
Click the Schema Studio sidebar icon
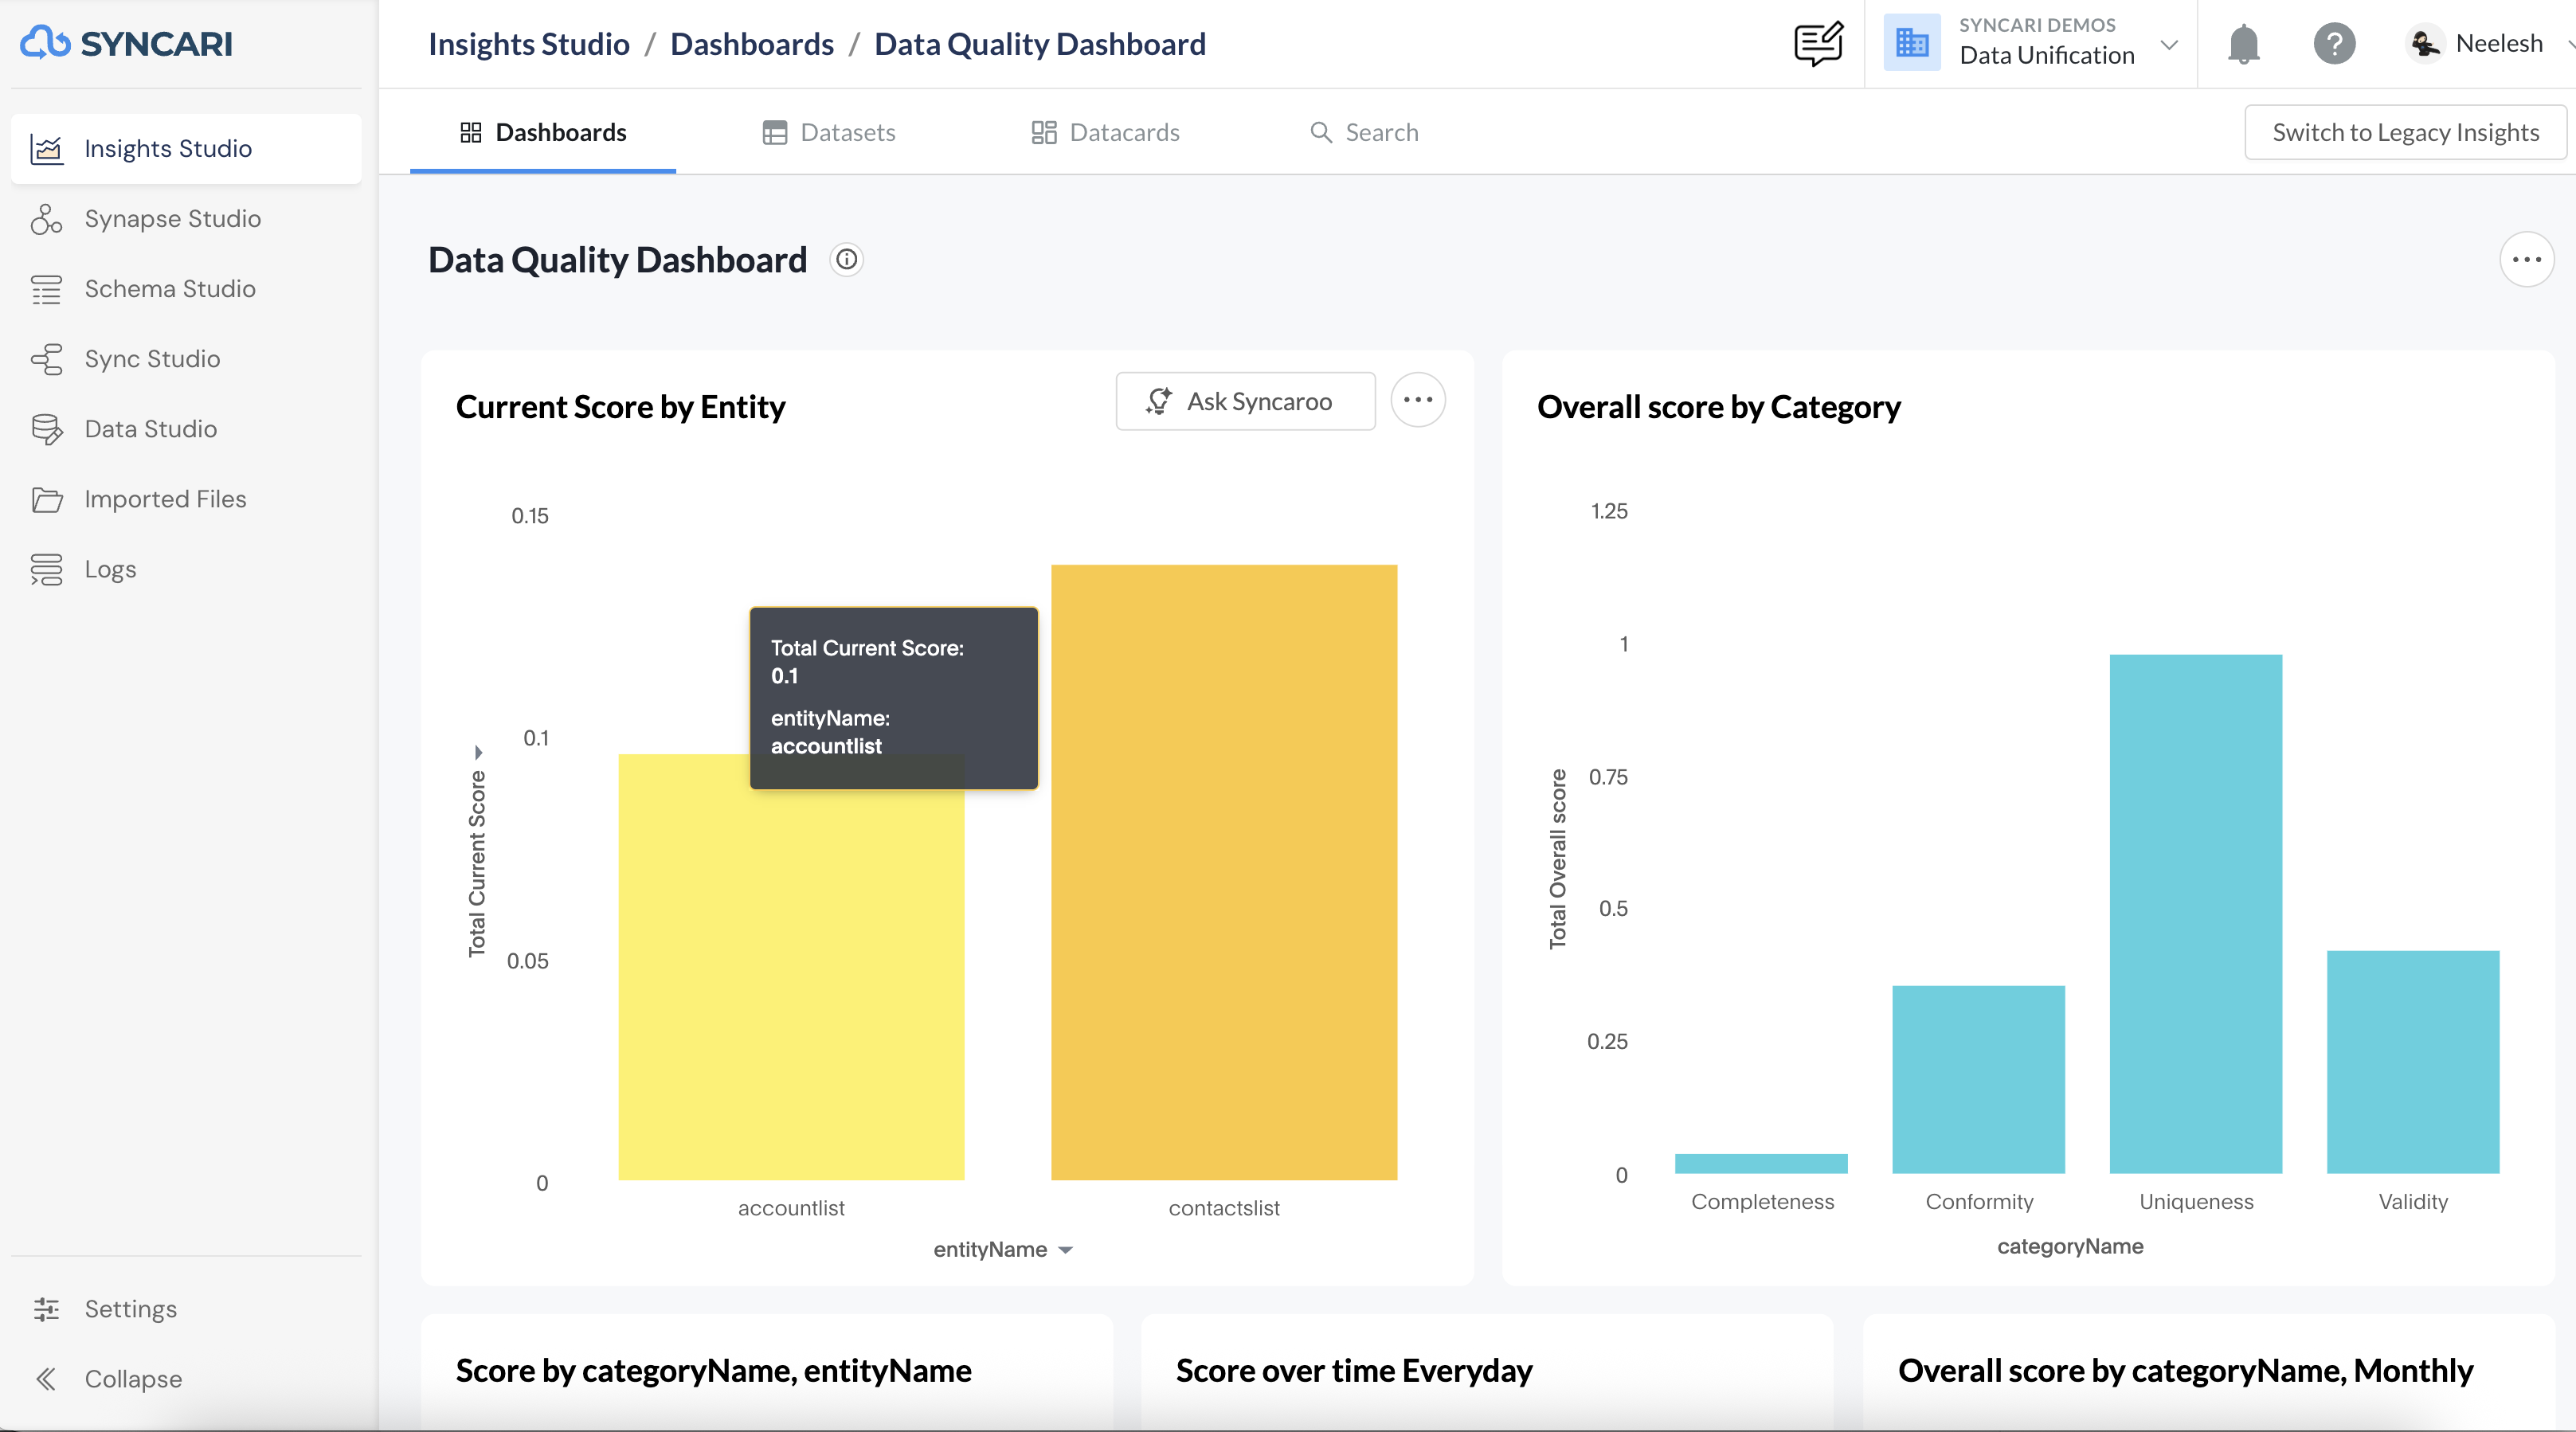[x=47, y=289]
